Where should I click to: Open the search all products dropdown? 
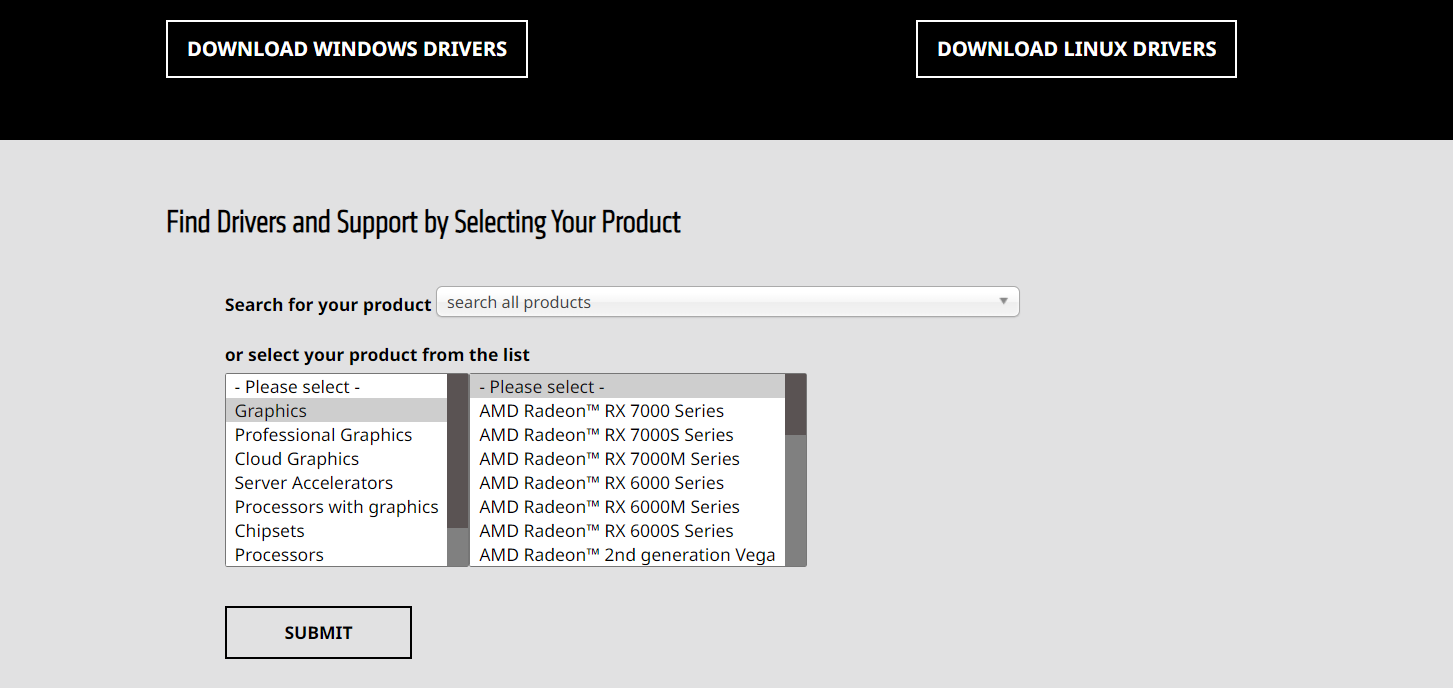pos(728,302)
